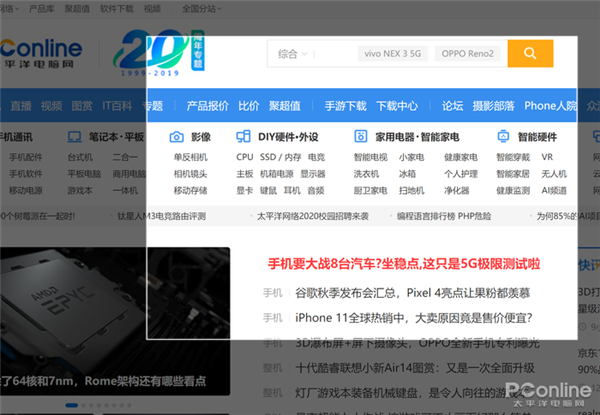This screenshot has height=415, width=600.
Task: Open the 太平洋网络2020校园招聘来袭 ticker link
Action: pos(313,216)
